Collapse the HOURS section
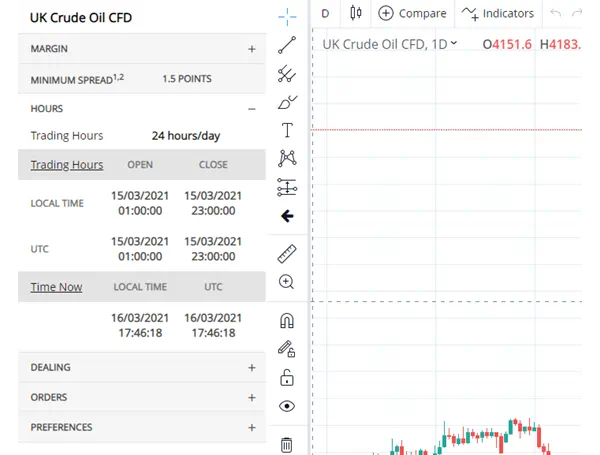This screenshot has height=455, width=600. coord(142,109)
